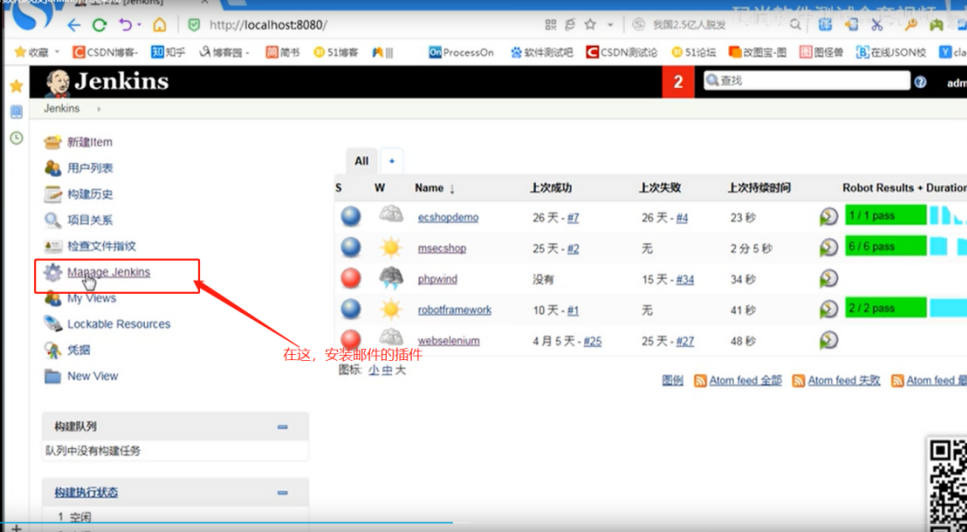Click the 6 / 6 pass robot result bar
Image resolution: width=967 pixels, height=532 pixels.
[886, 246]
